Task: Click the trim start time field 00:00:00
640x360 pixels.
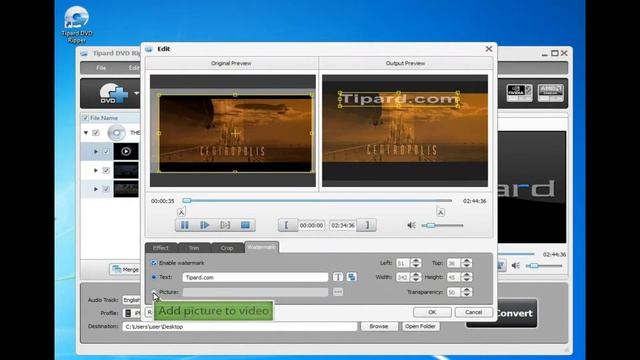Action: [311, 225]
